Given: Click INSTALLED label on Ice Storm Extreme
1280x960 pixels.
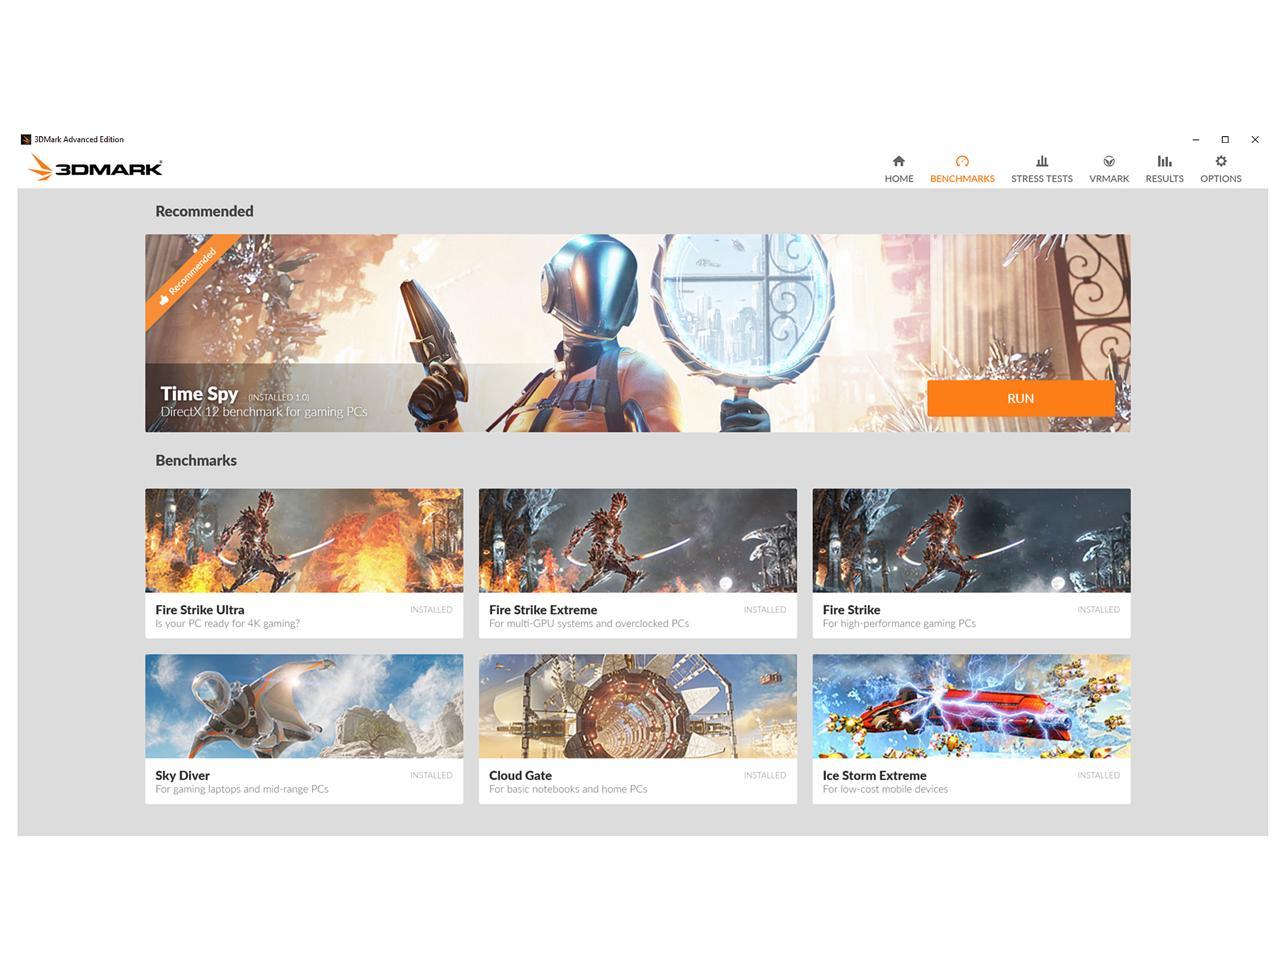Looking at the screenshot, I should pyautogui.click(x=1098, y=776).
